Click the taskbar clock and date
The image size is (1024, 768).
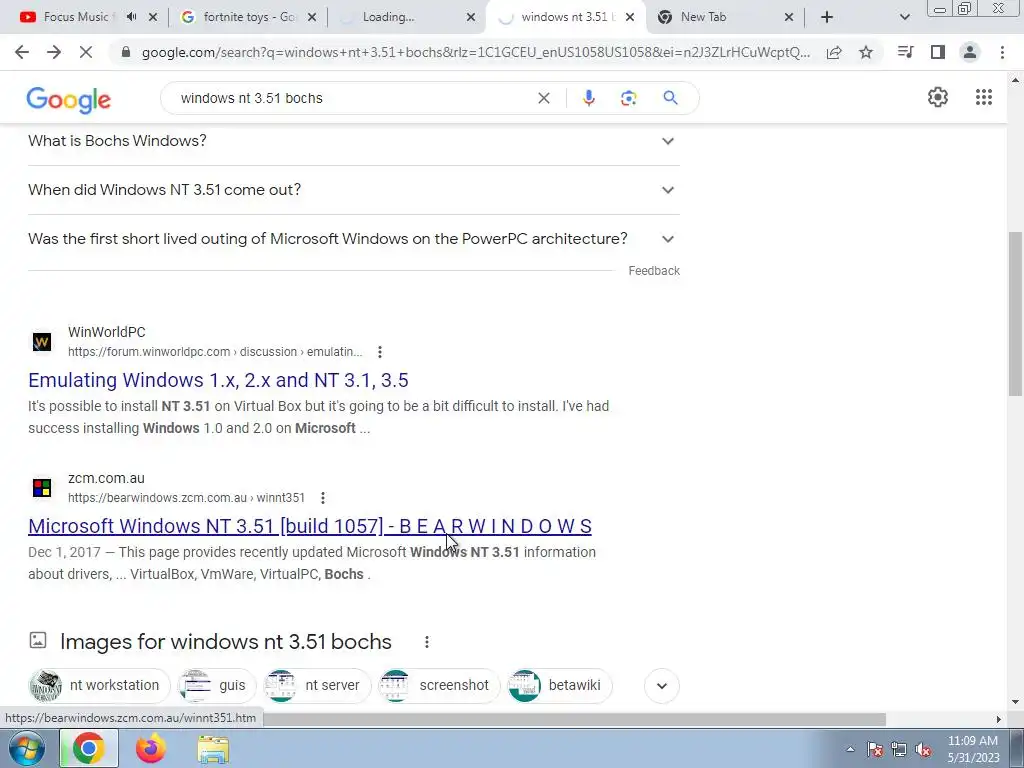pyautogui.click(x=973, y=749)
